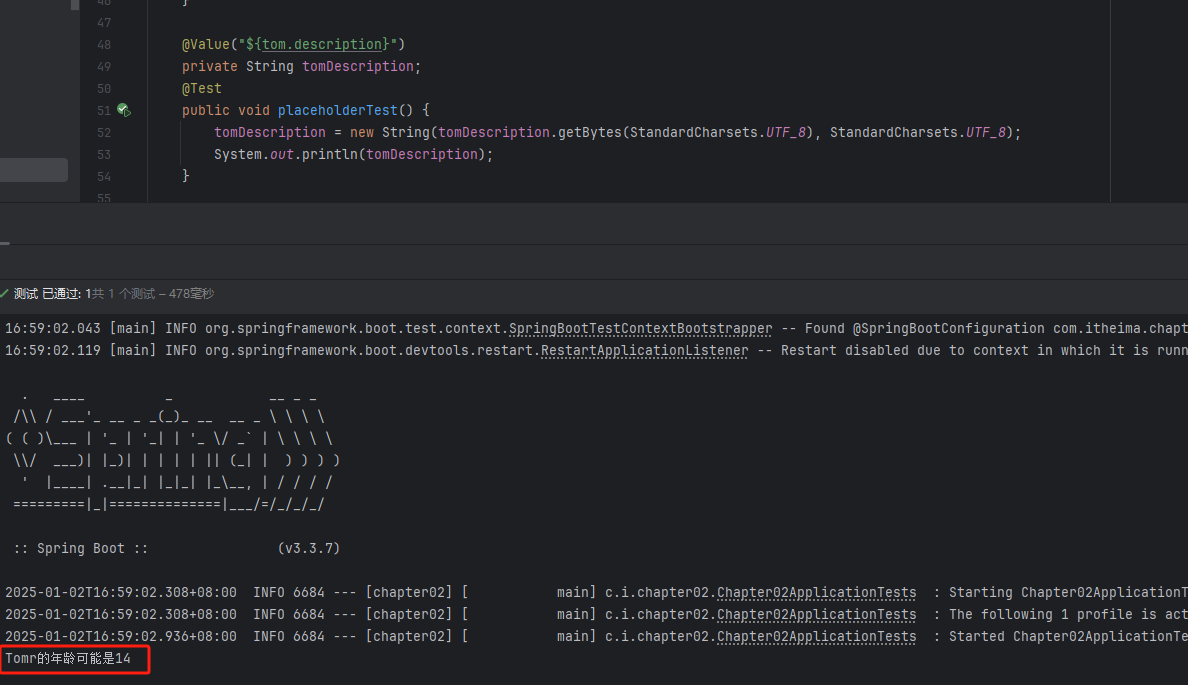This screenshot has width=1188, height=685.
Task: Open the RestartApplicationListener class link
Action: pos(644,350)
